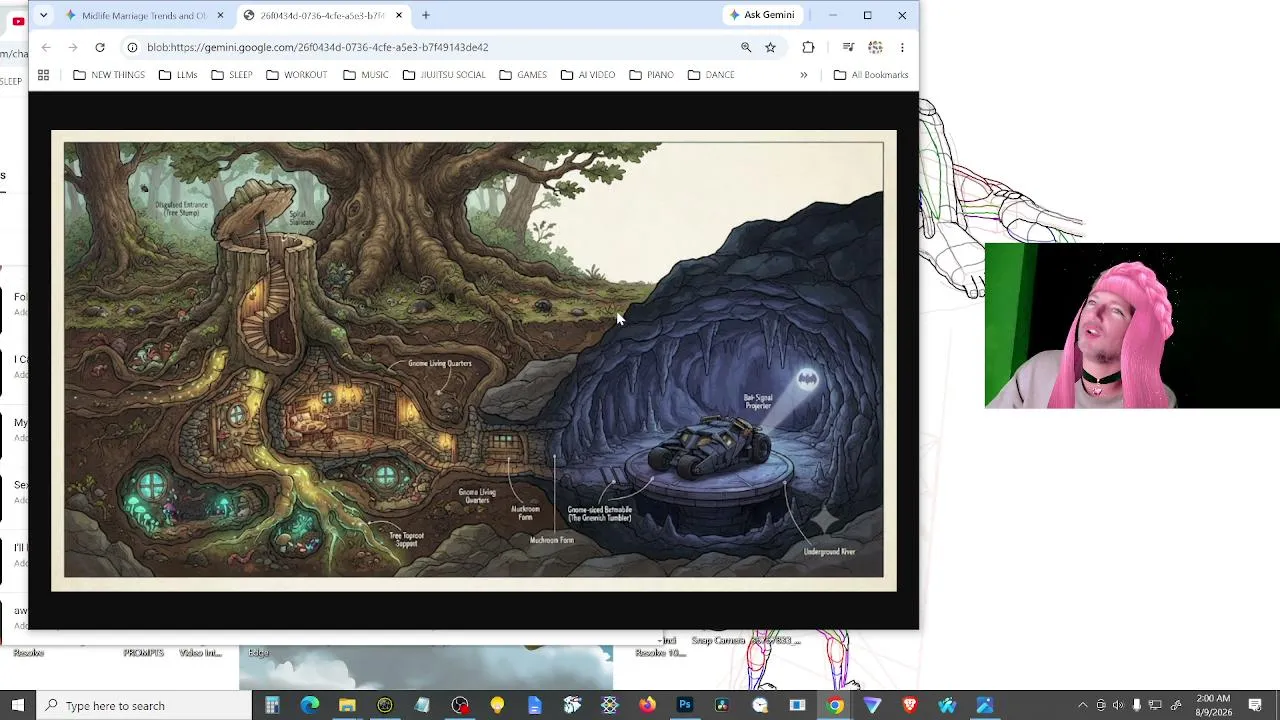Open Chrome's three-dot menu

point(902,47)
